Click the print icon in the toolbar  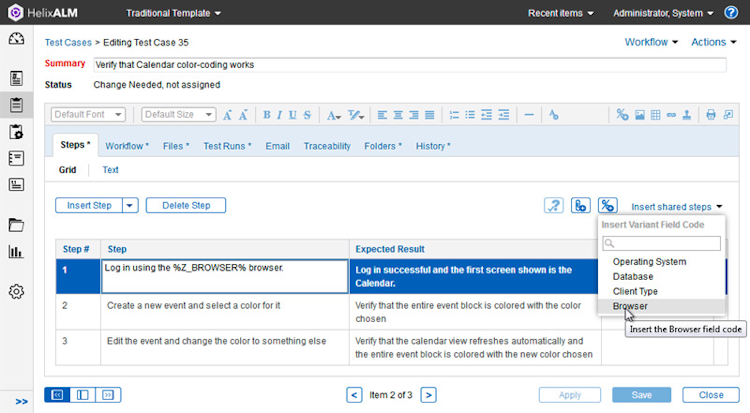tap(711, 115)
